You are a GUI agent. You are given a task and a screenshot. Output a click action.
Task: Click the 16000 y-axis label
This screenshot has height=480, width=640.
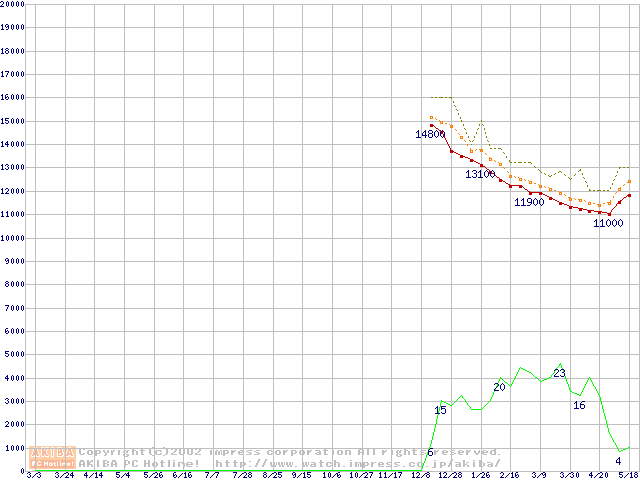(12, 98)
